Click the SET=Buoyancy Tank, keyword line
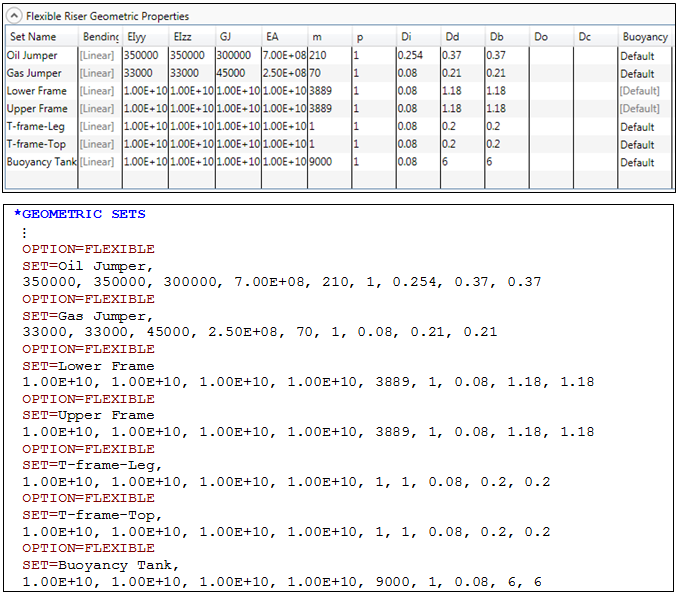 (x=100, y=566)
